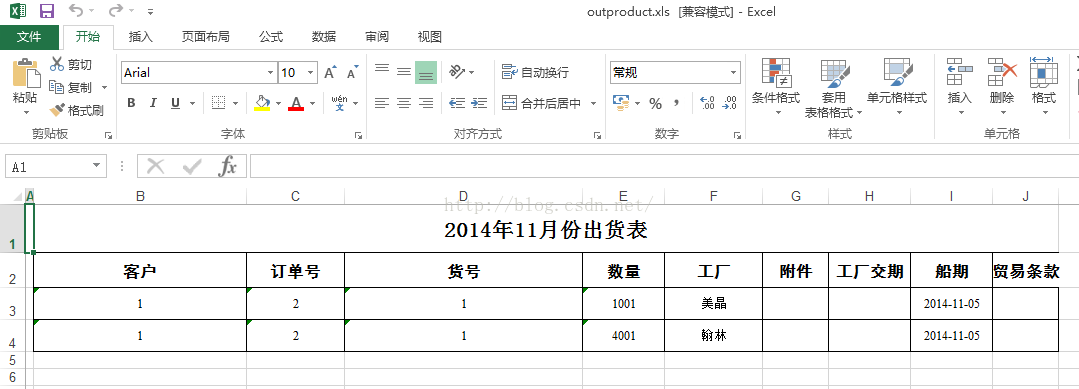Image resolution: width=1079 pixels, height=389 pixels.
Task: Open Font dialog launcher in 字体 group
Action: pos(358,136)
